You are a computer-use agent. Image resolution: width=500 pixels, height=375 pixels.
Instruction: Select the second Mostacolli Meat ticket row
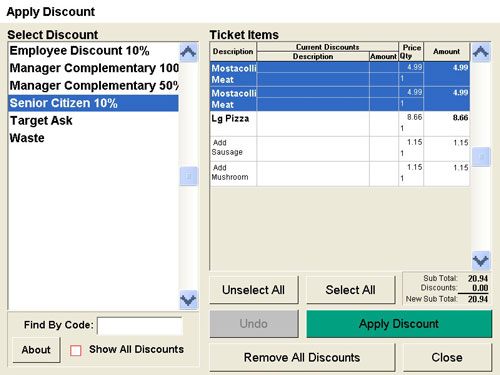point(340,99)
